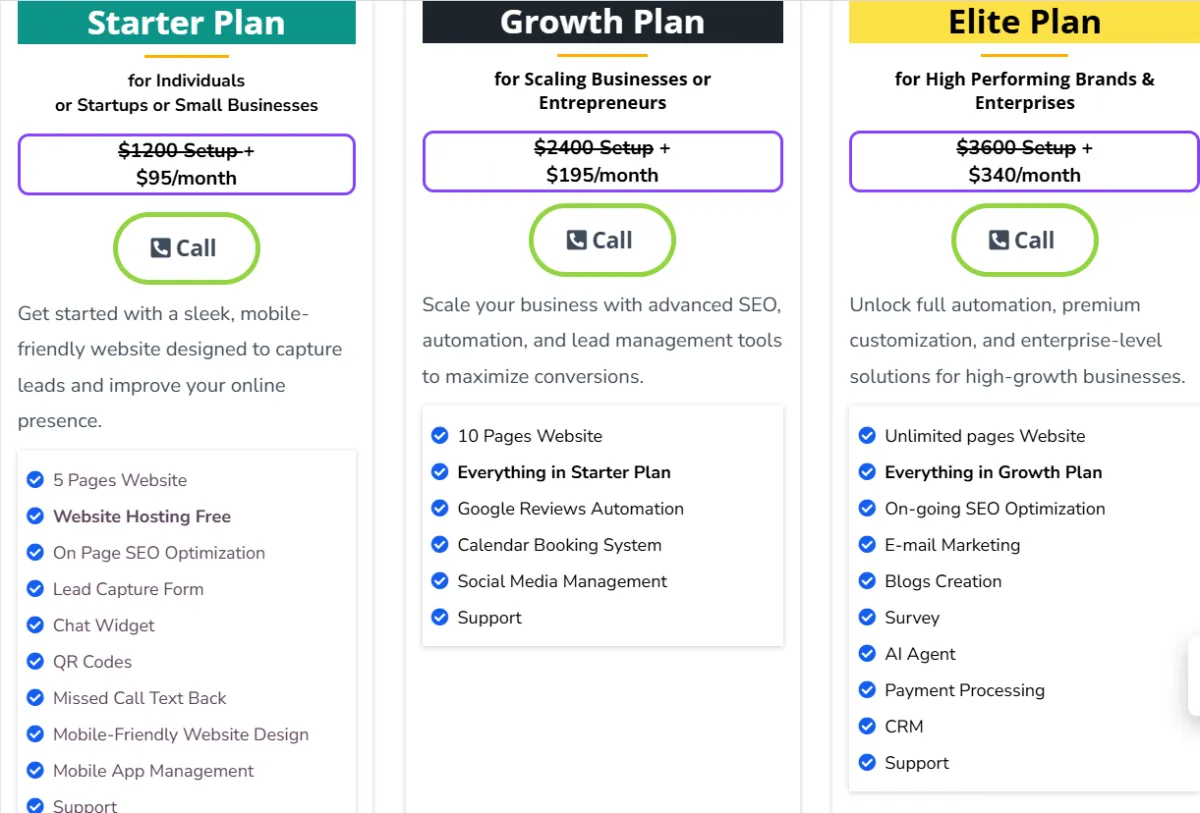Image resolution: width=1200 pixels, height=813 pixels.
Task: Click the checkmark beside QR Codes
Action: (x=35, y=661)
